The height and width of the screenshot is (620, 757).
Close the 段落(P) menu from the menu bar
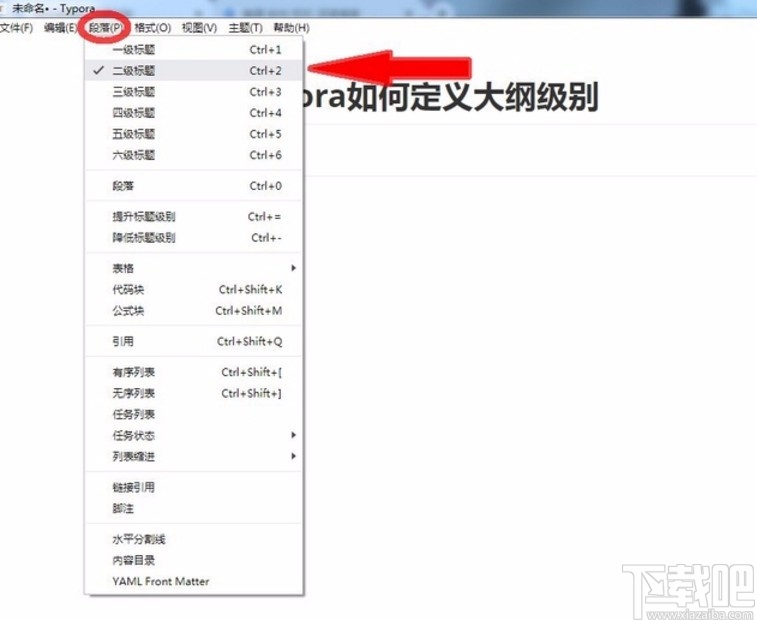click(106, 28)
